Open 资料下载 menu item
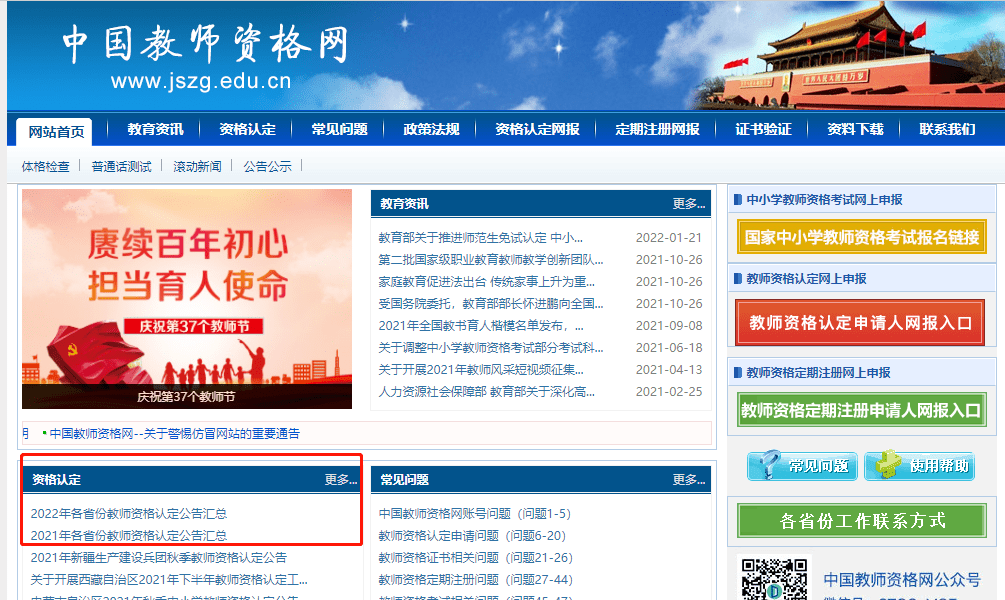This screenshot has height=600, width=1005. (x=855, y=129)
